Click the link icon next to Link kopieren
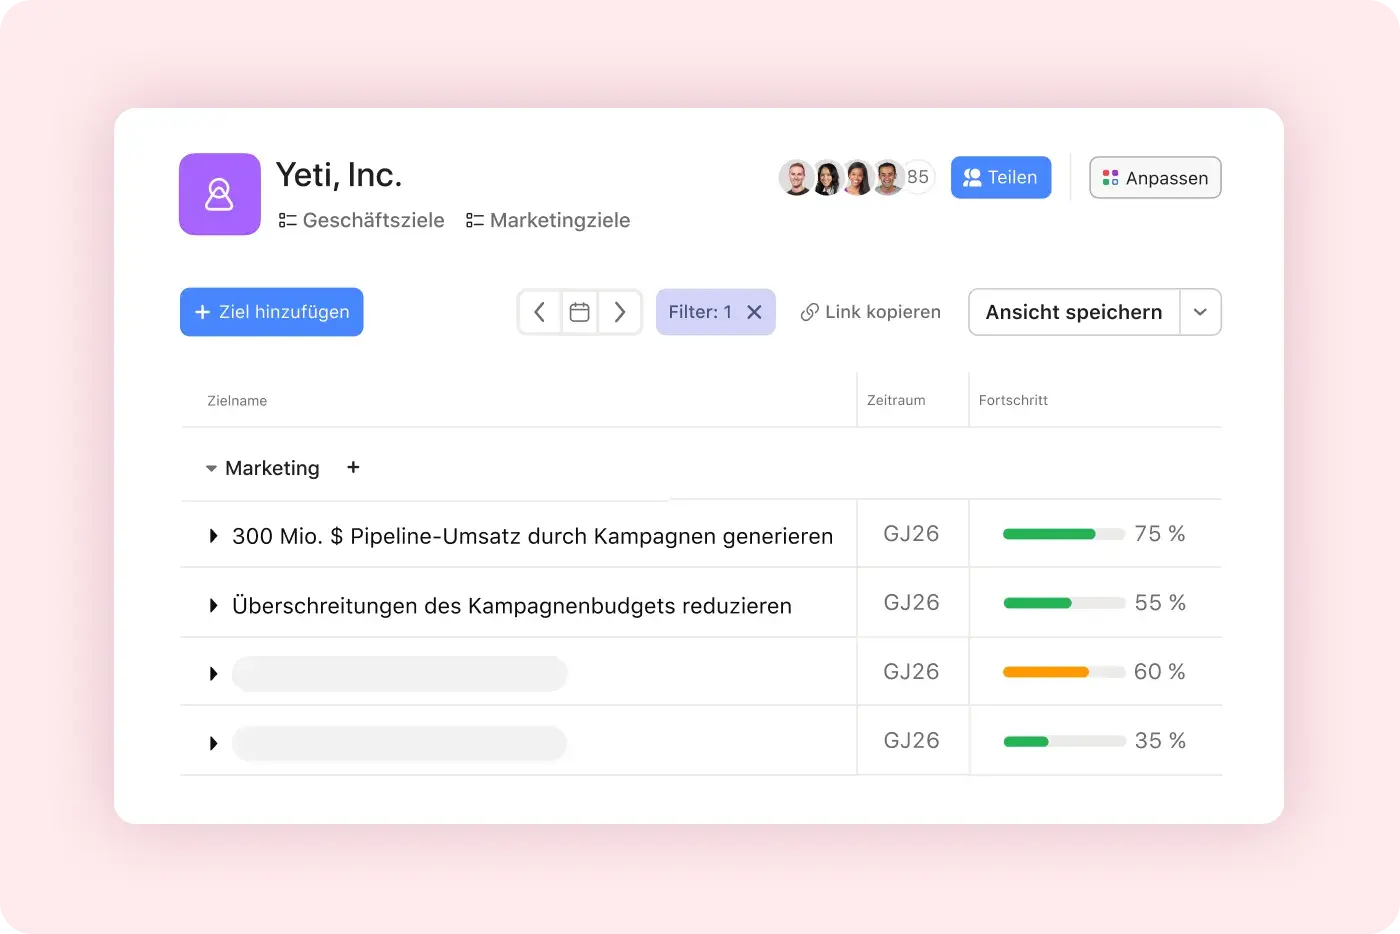 point(808,311)
